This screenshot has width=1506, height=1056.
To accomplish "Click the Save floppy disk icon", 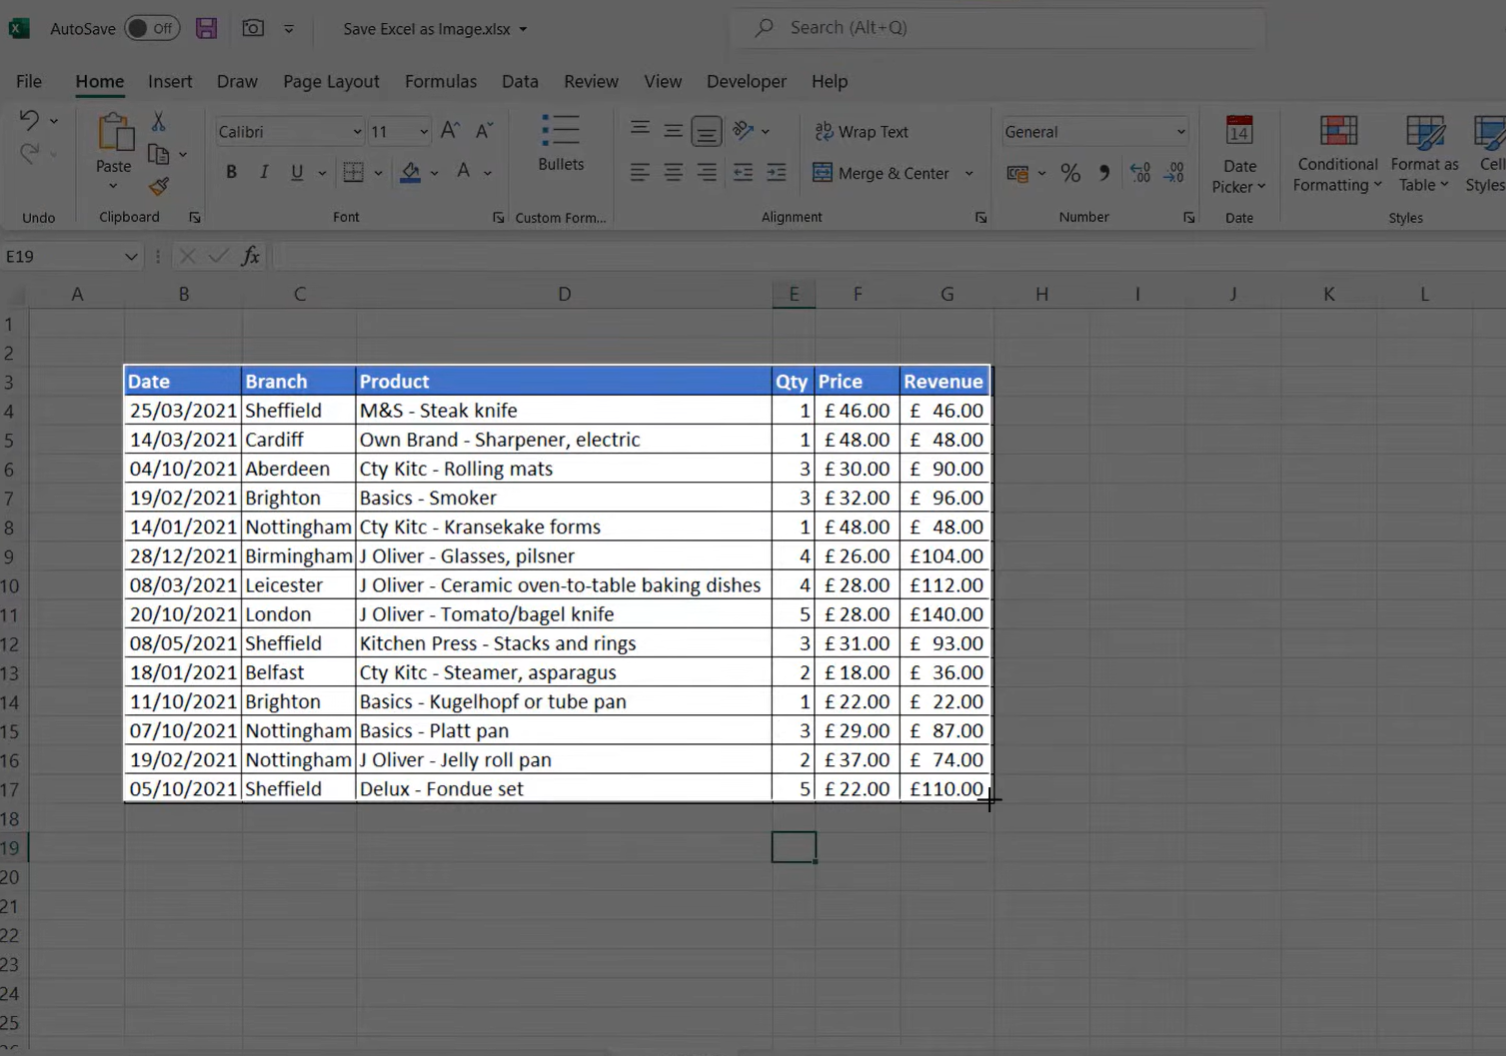I will (206, 28).
